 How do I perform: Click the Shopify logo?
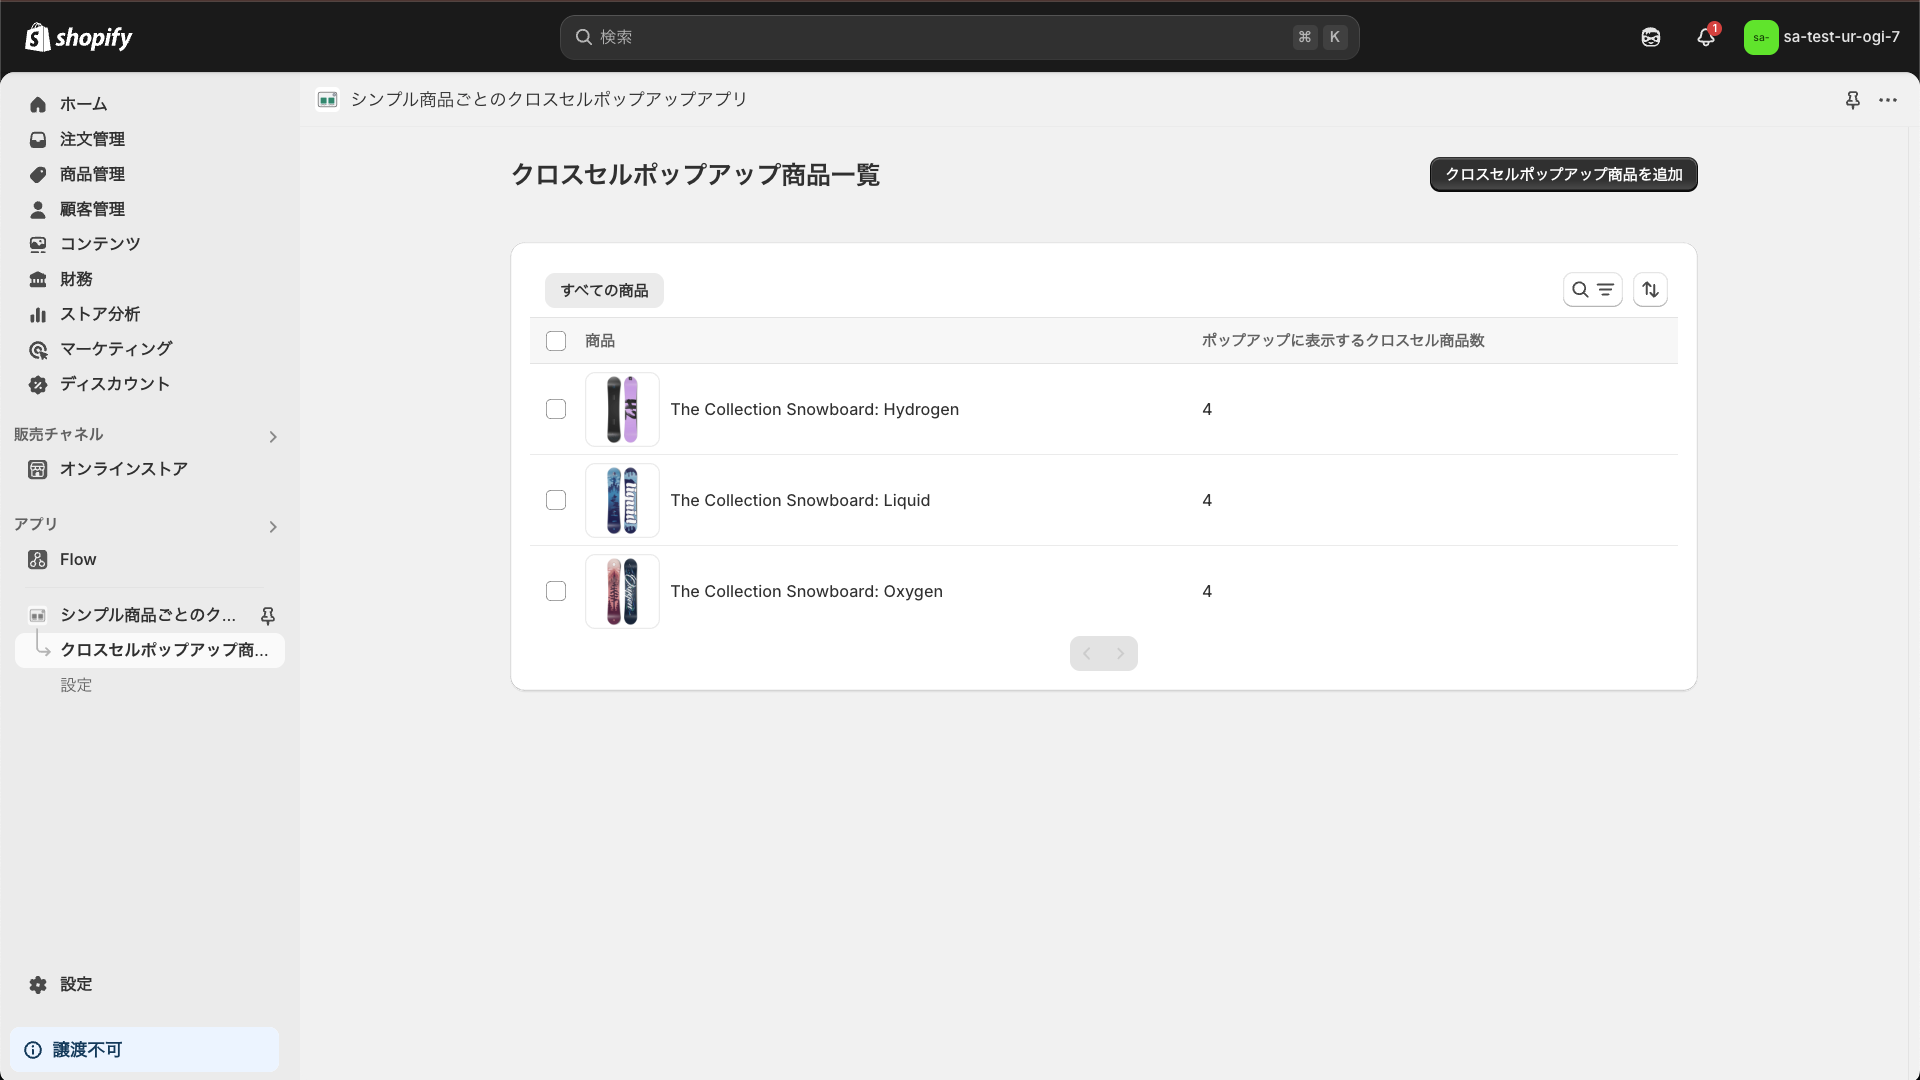point(79,38)
